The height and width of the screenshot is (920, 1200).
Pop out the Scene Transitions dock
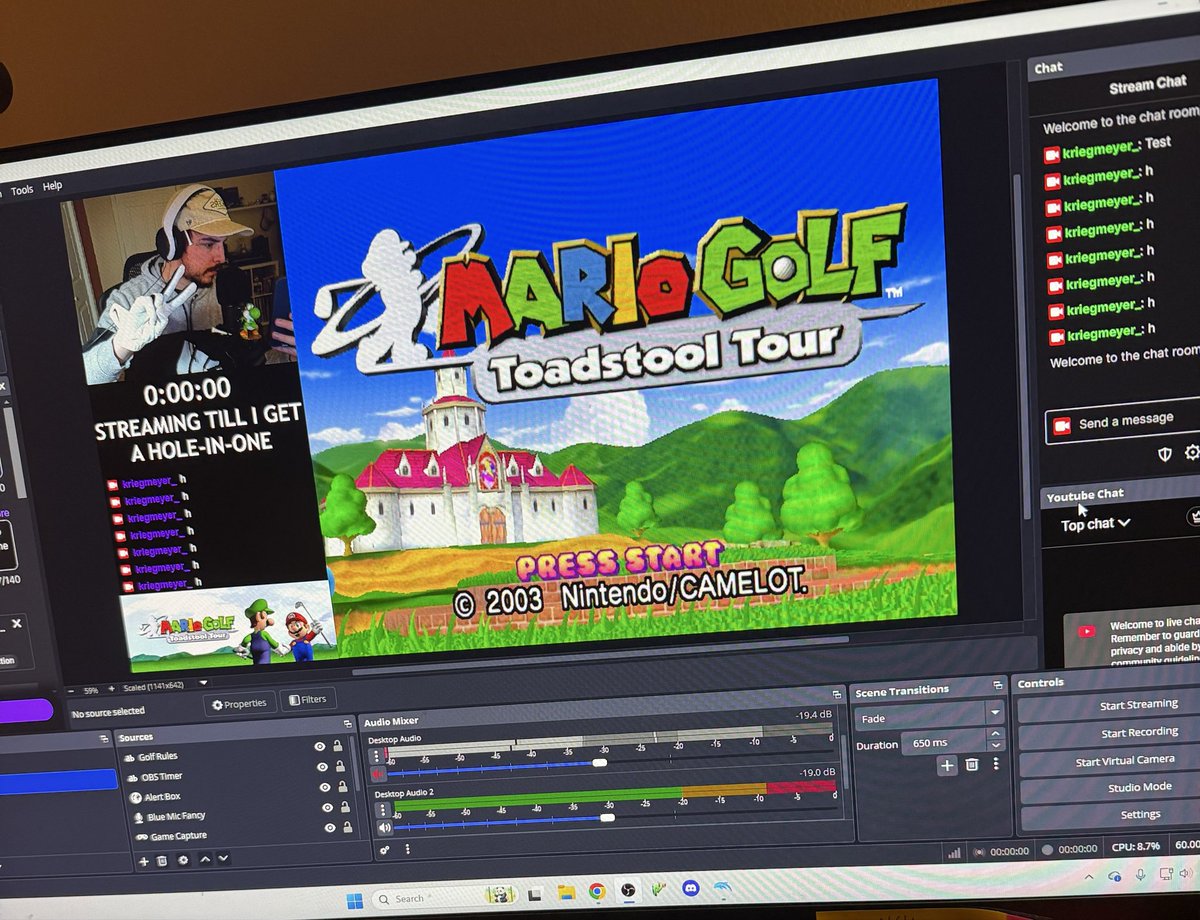click(x=997, y=686)
